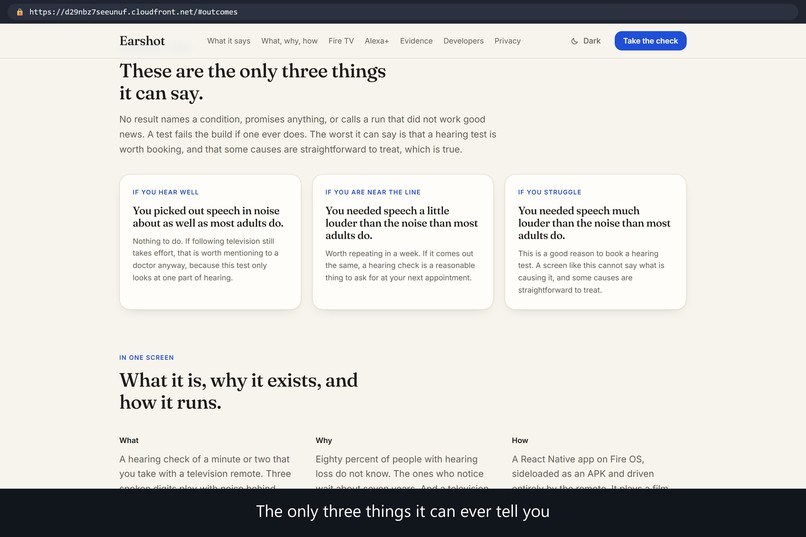The width and height of the screenshot is (806, 537).
Task: Select the IF YOU HEAR WELL card label
Action: (166, 192)
